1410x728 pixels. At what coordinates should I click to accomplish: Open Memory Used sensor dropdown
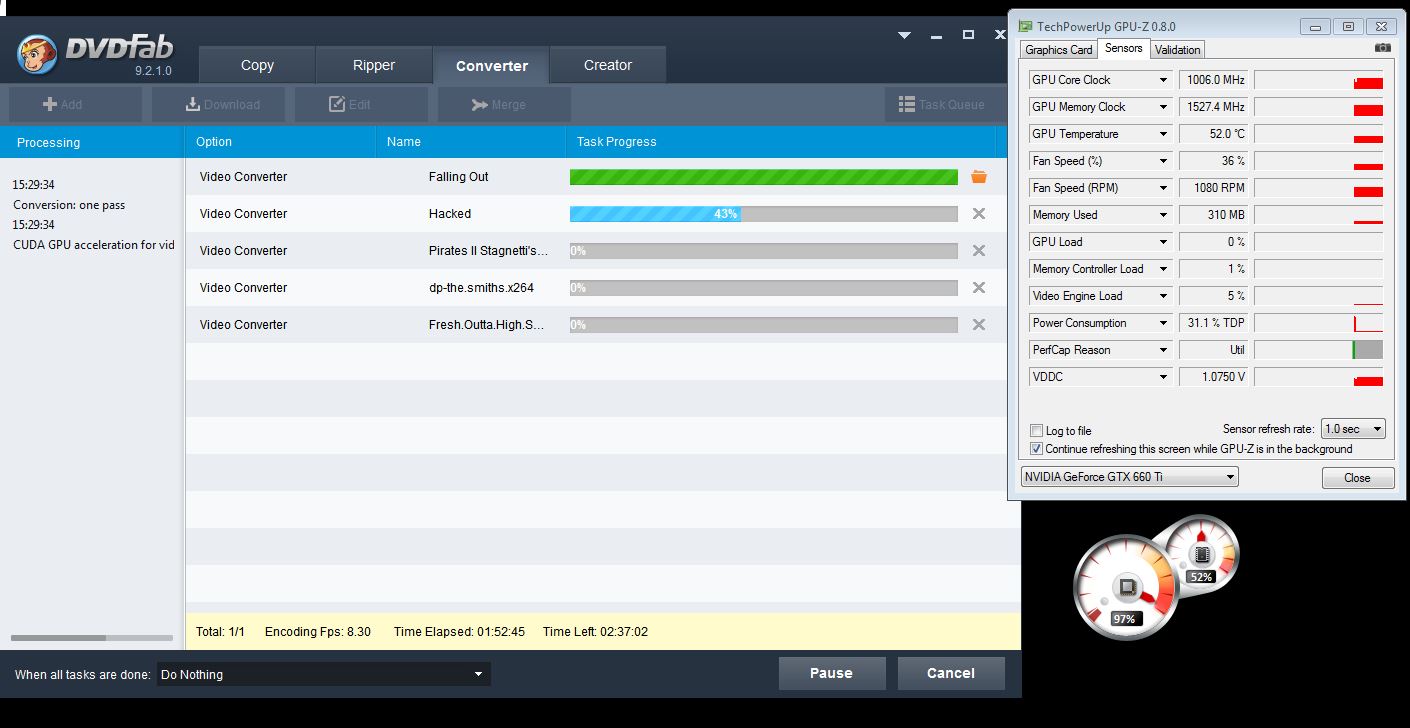click(1163, 215)
